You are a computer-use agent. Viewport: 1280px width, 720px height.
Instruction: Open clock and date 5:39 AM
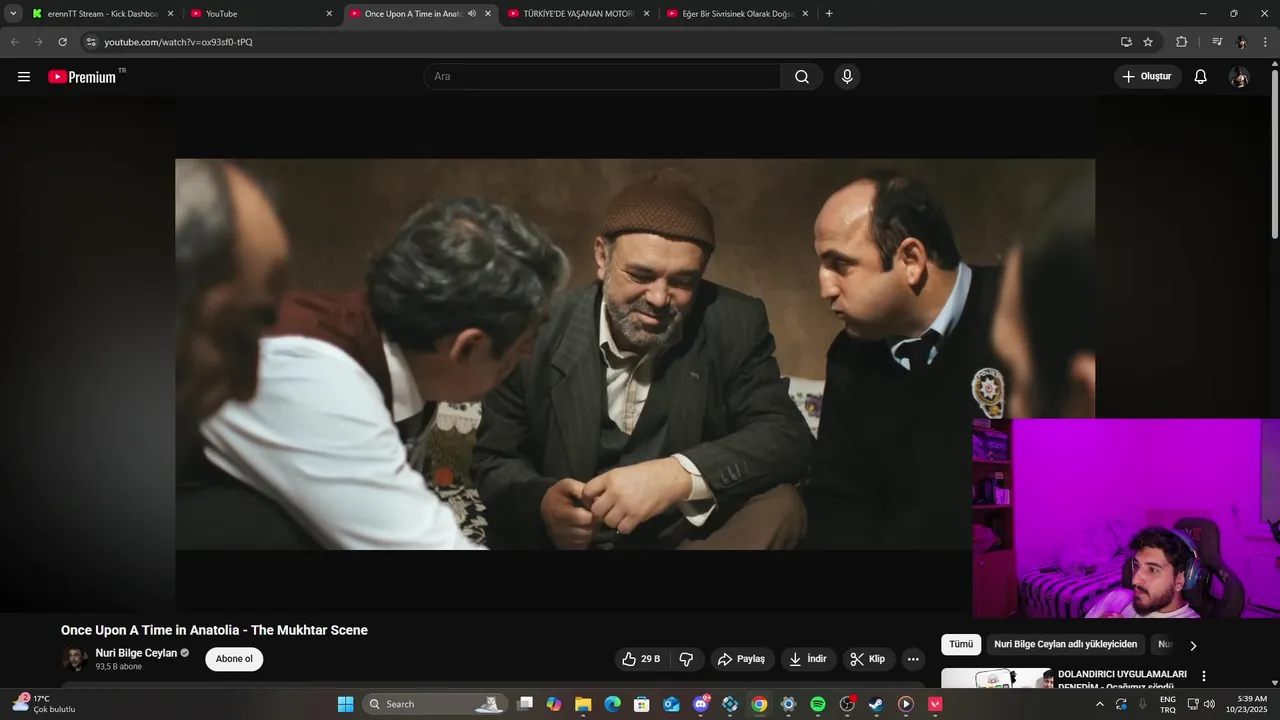[x=1252, y=704]
